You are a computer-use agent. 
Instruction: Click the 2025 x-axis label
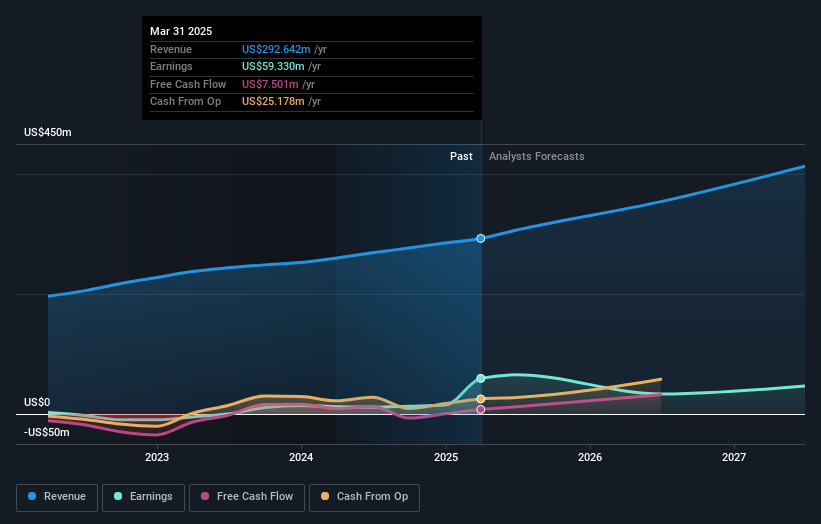tap(446, 457)
